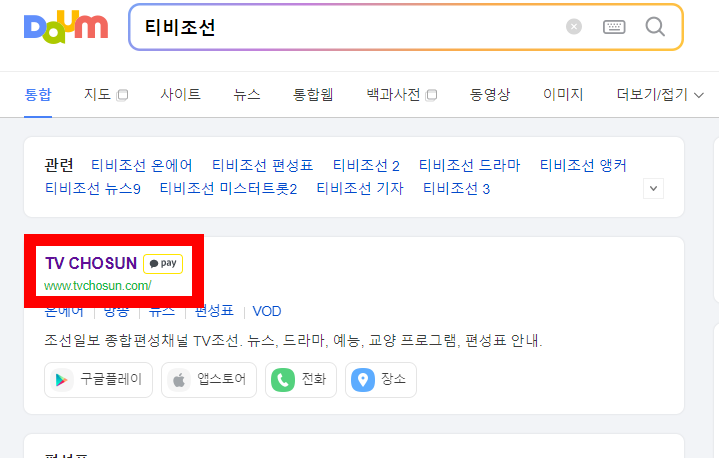Image resolution: width=719 pixels, height=458 pixels.
Task: Open the 통합웹 tab
Action: [313, 94]
